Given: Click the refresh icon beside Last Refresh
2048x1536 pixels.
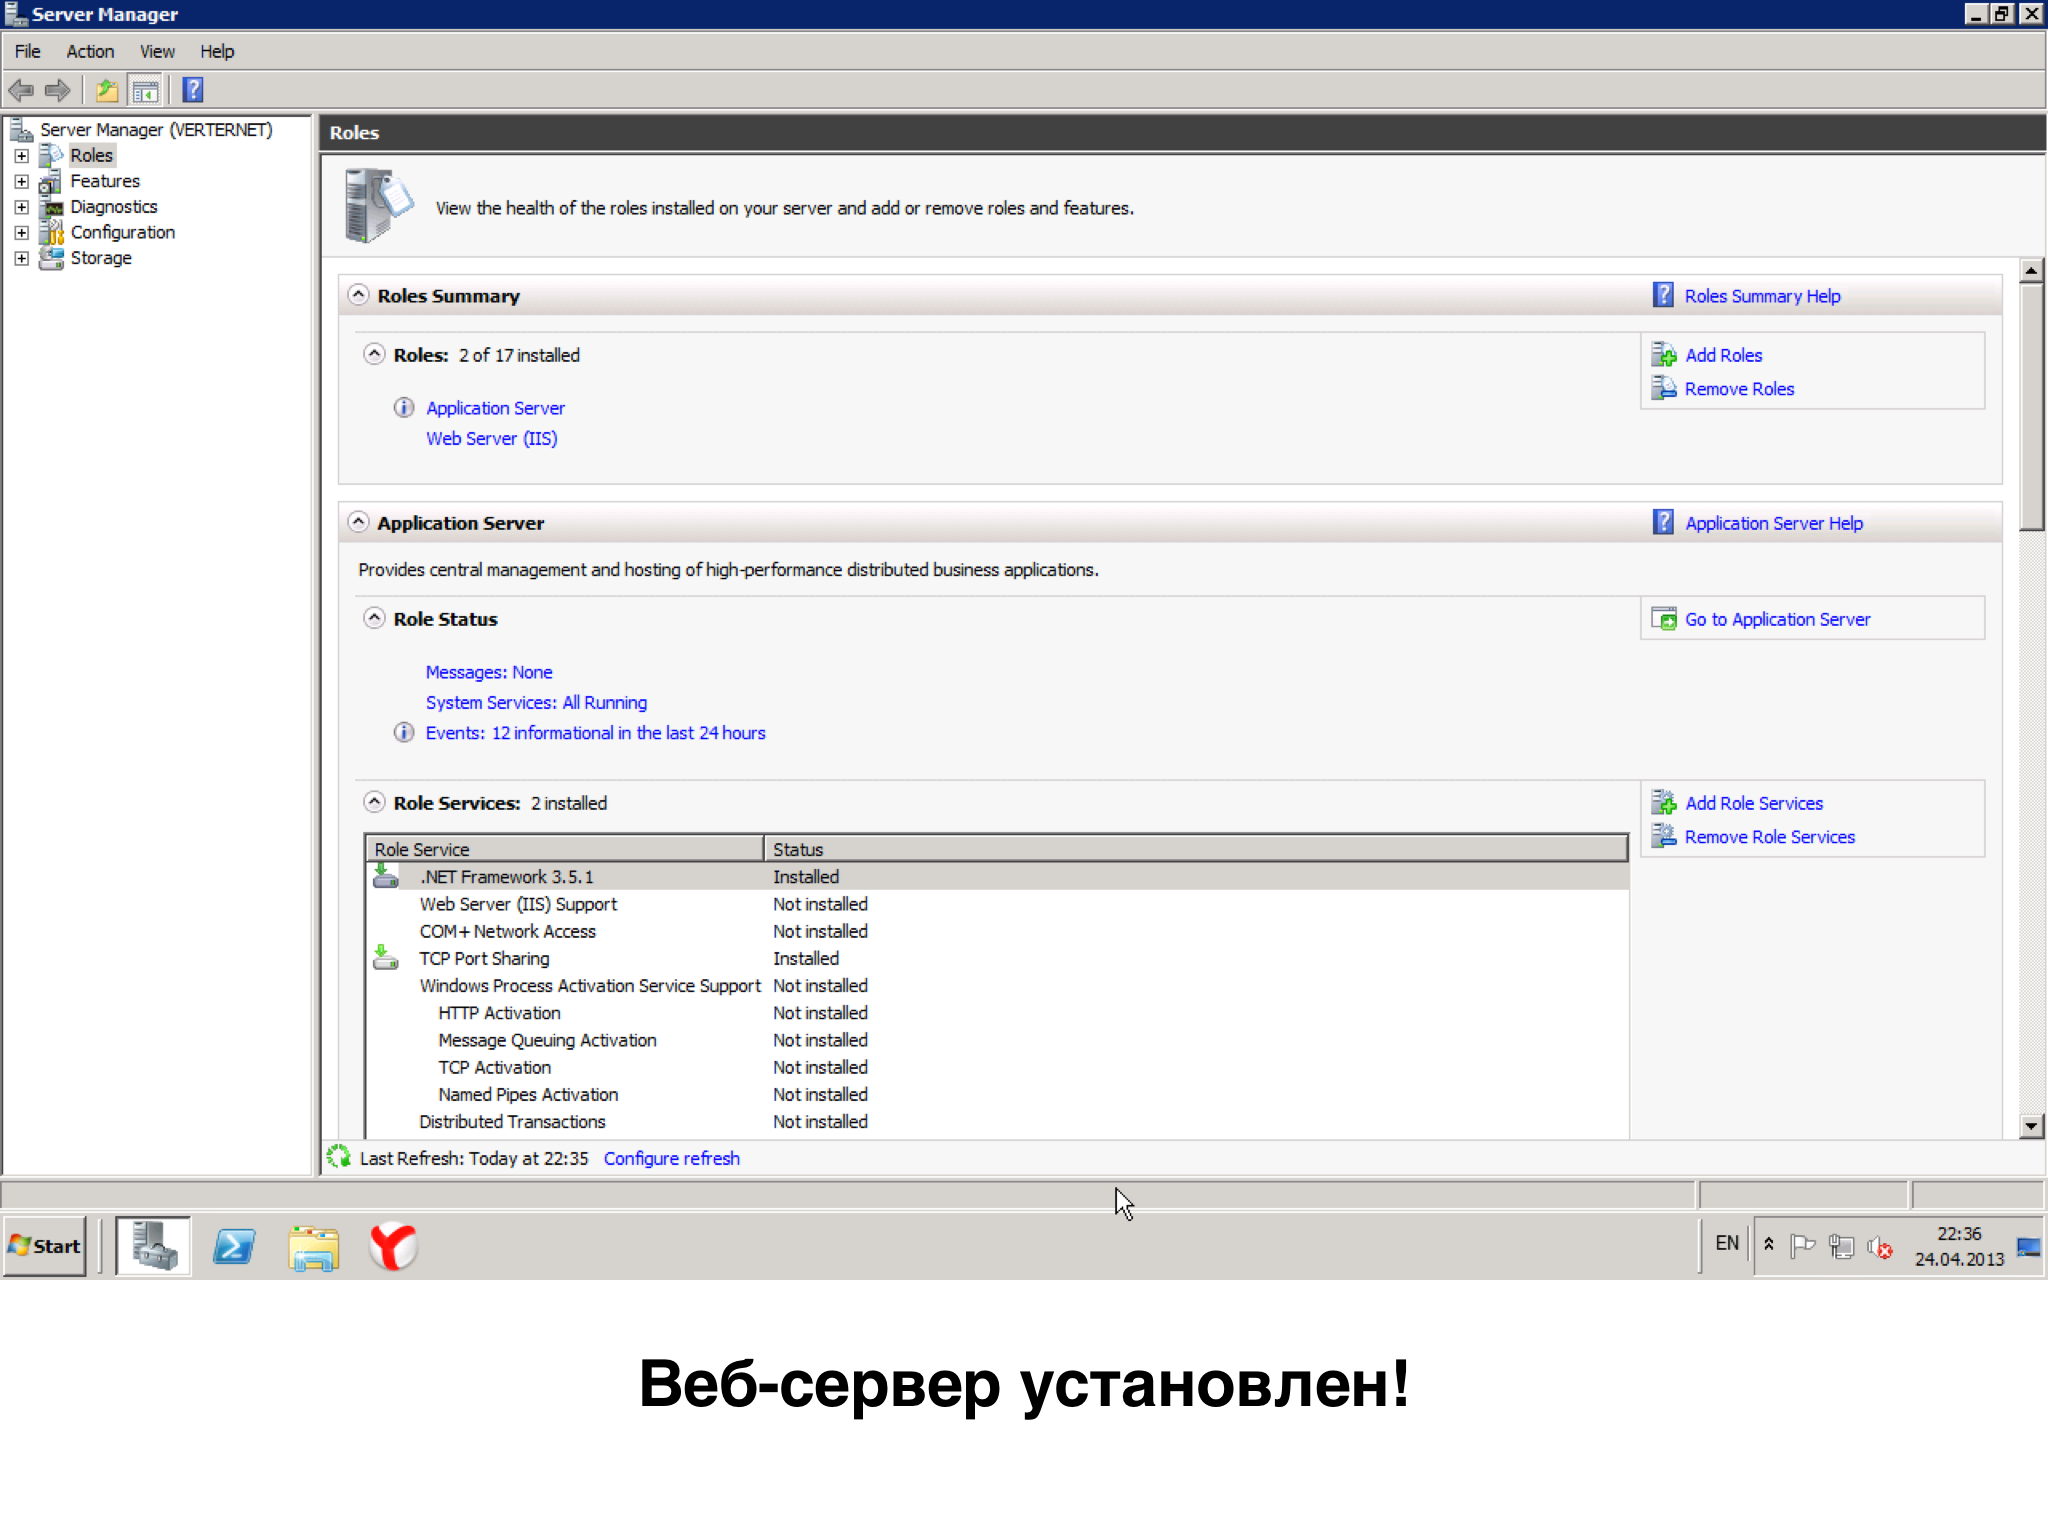Looking at the screenshot, I should click(x=339, y=1157).
